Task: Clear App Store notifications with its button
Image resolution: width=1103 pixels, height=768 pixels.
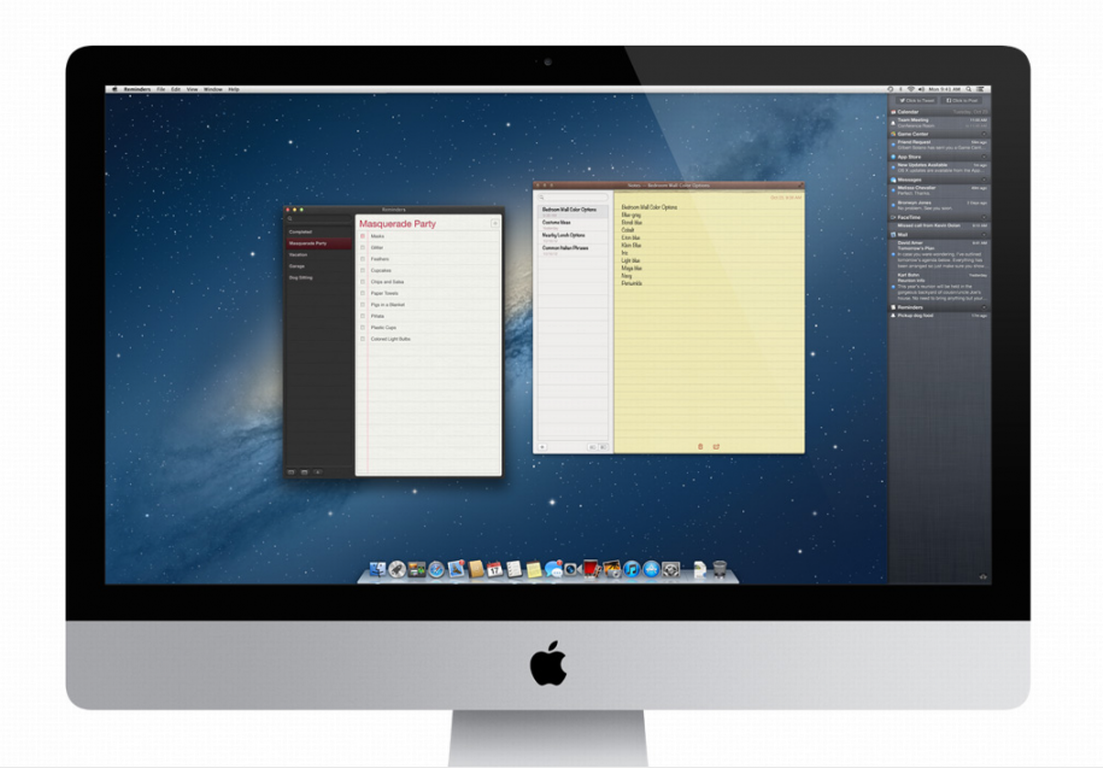Action: (984, 157)
